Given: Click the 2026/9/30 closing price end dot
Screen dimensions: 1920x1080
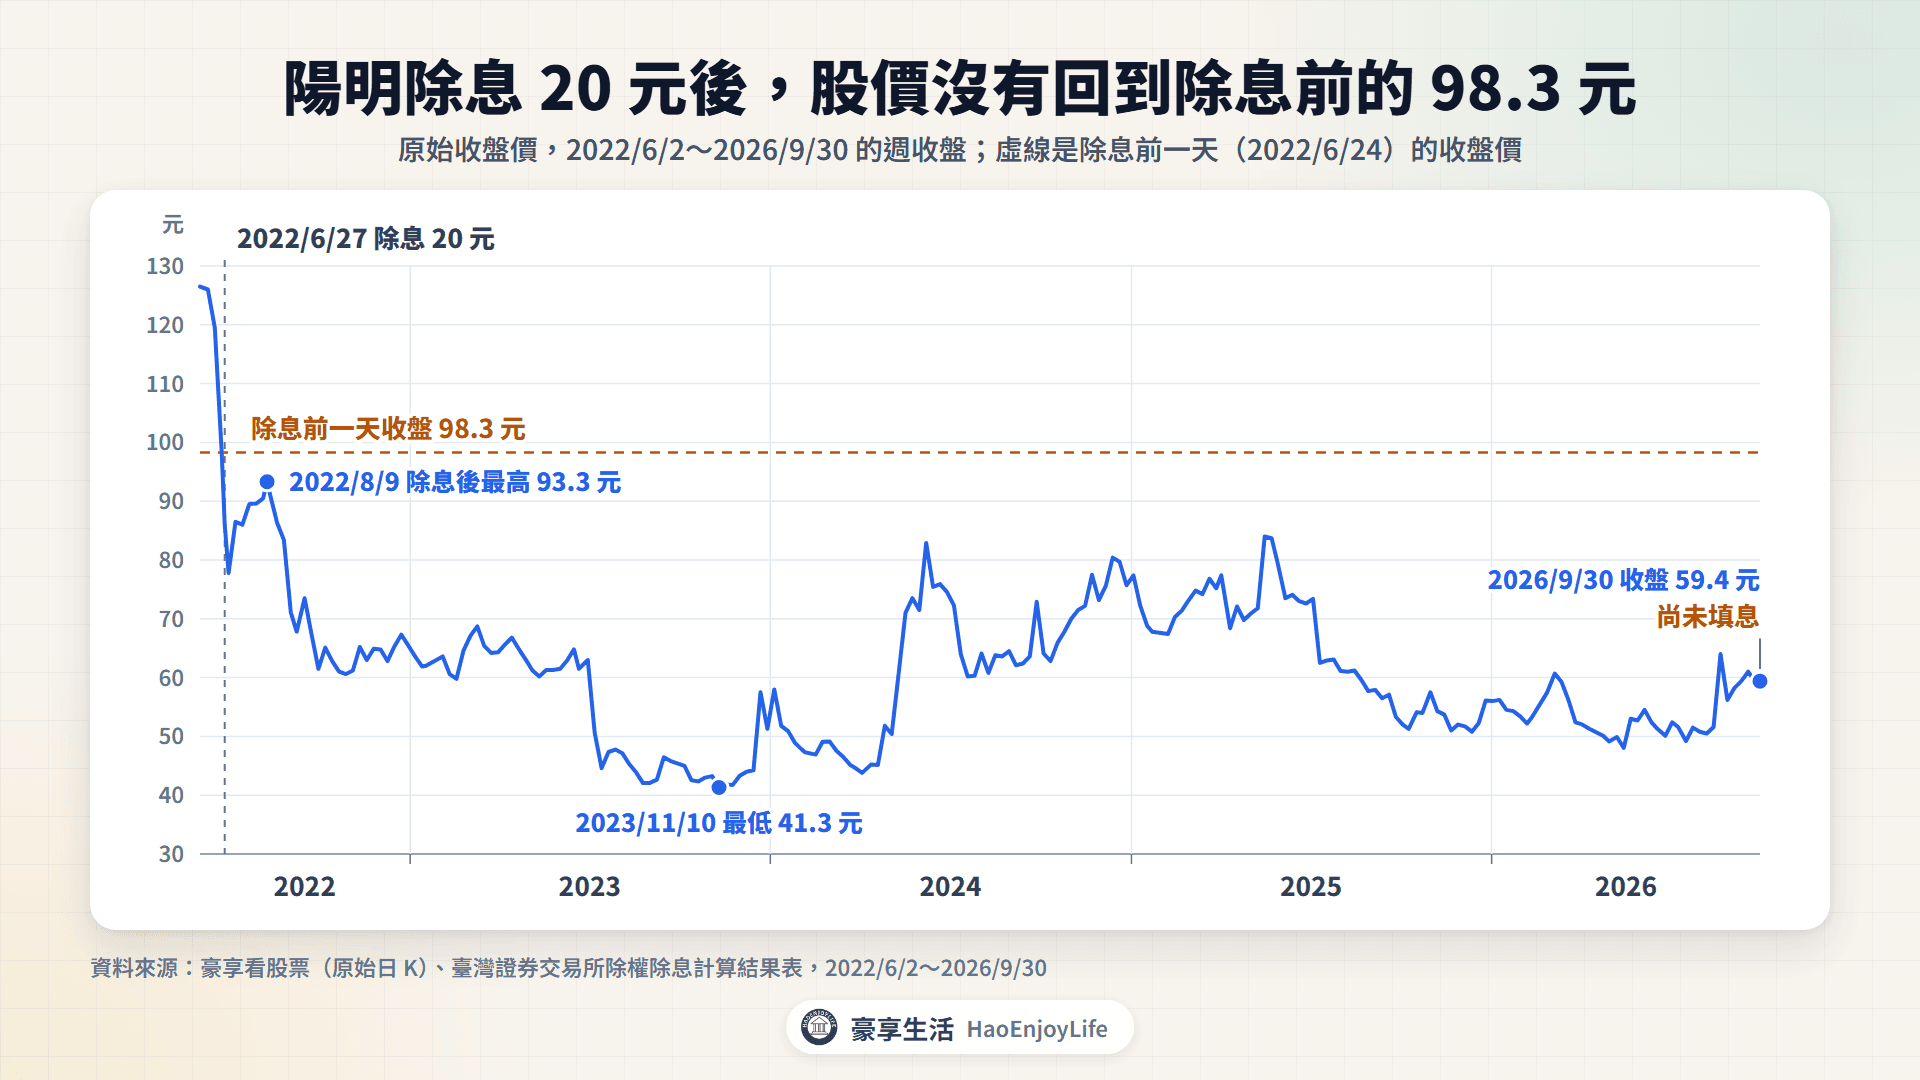Looking at the screenshot, I should (1760, 681).
